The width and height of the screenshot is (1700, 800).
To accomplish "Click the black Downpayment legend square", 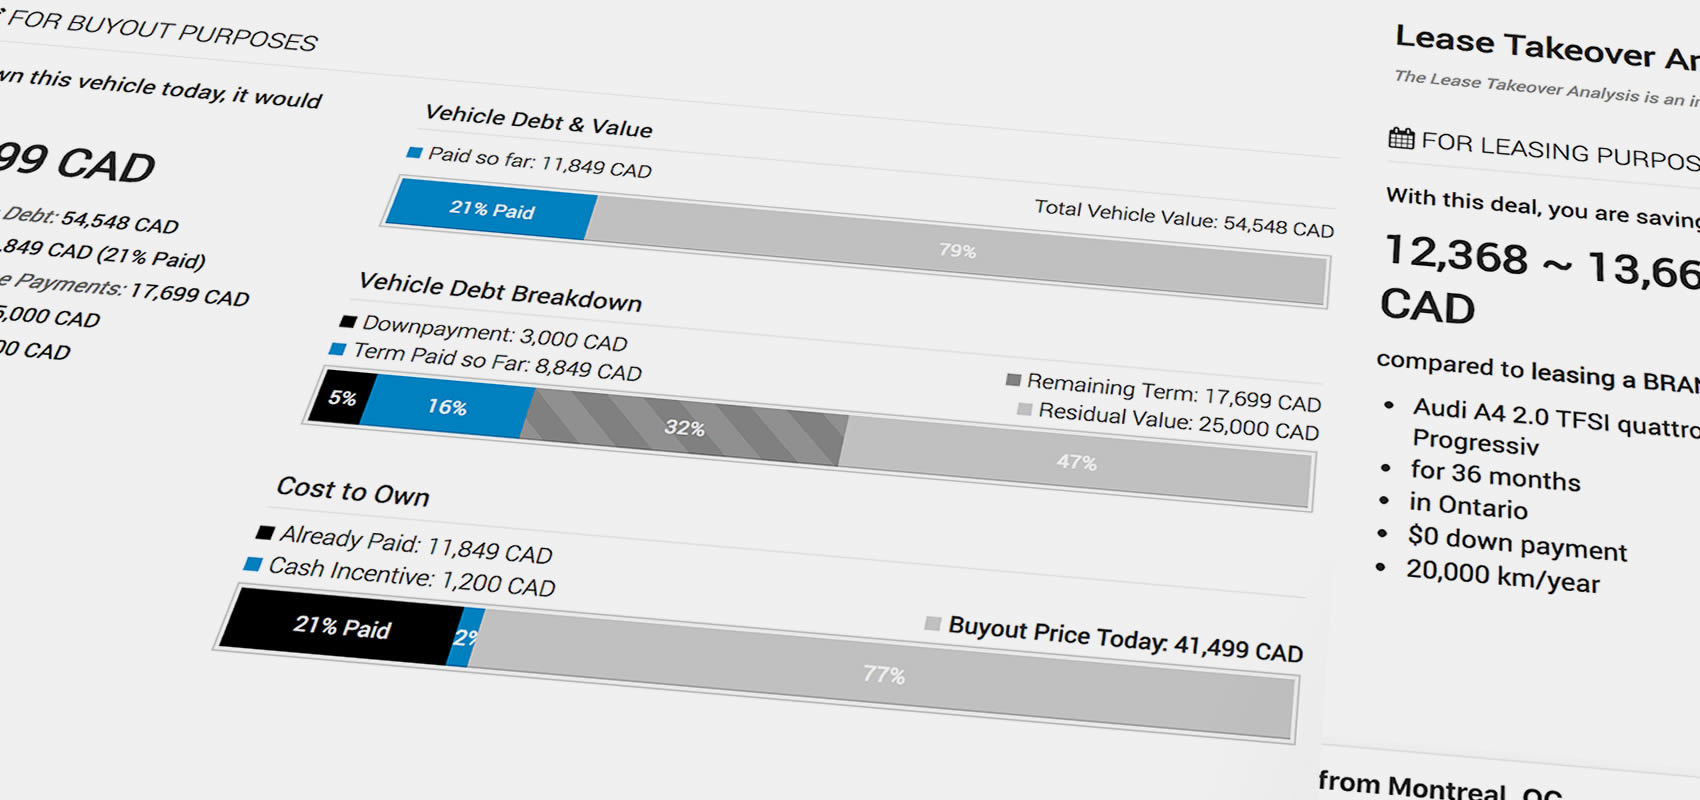I will [x=348, y=321].
